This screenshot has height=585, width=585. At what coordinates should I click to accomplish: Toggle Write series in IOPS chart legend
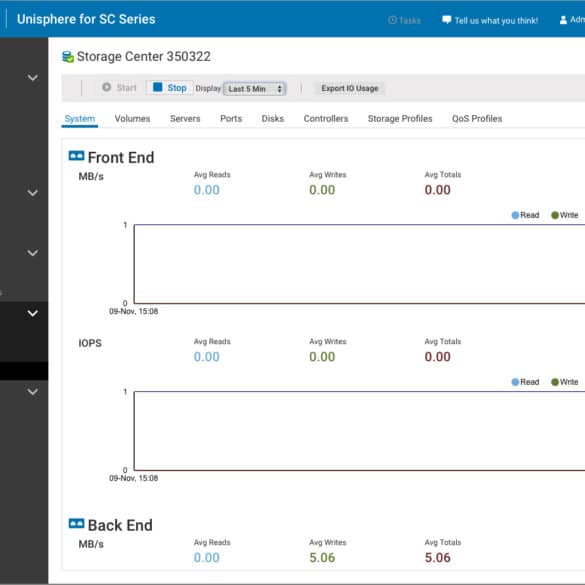pyautogui.click(x=564, y=382)
